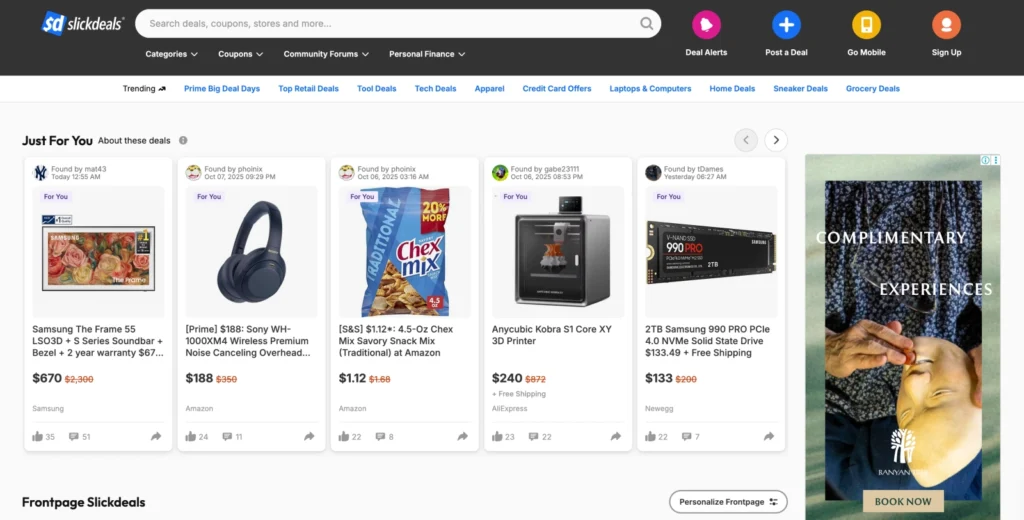1024x520 pixels.
Task: Show next Just For You deals
Action: click(776, 141)
